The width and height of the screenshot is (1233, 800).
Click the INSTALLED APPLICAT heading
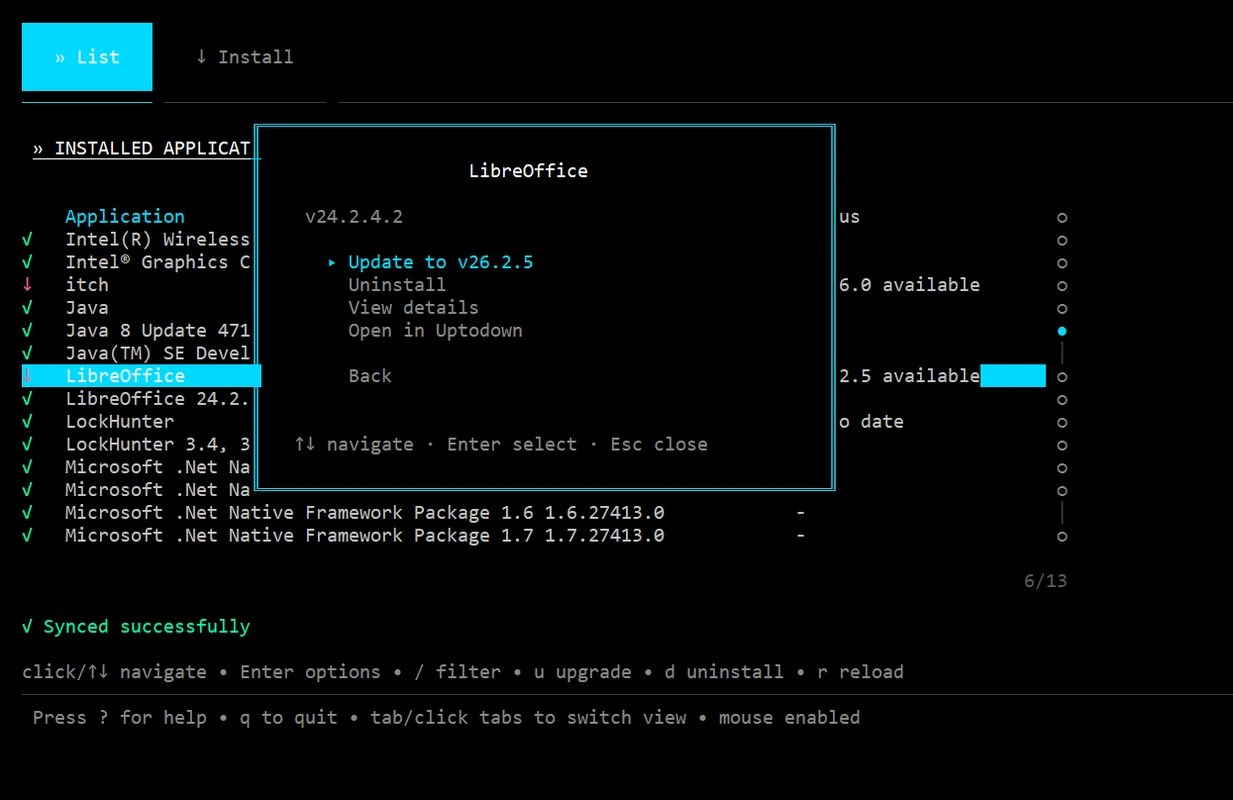[142, 149]
